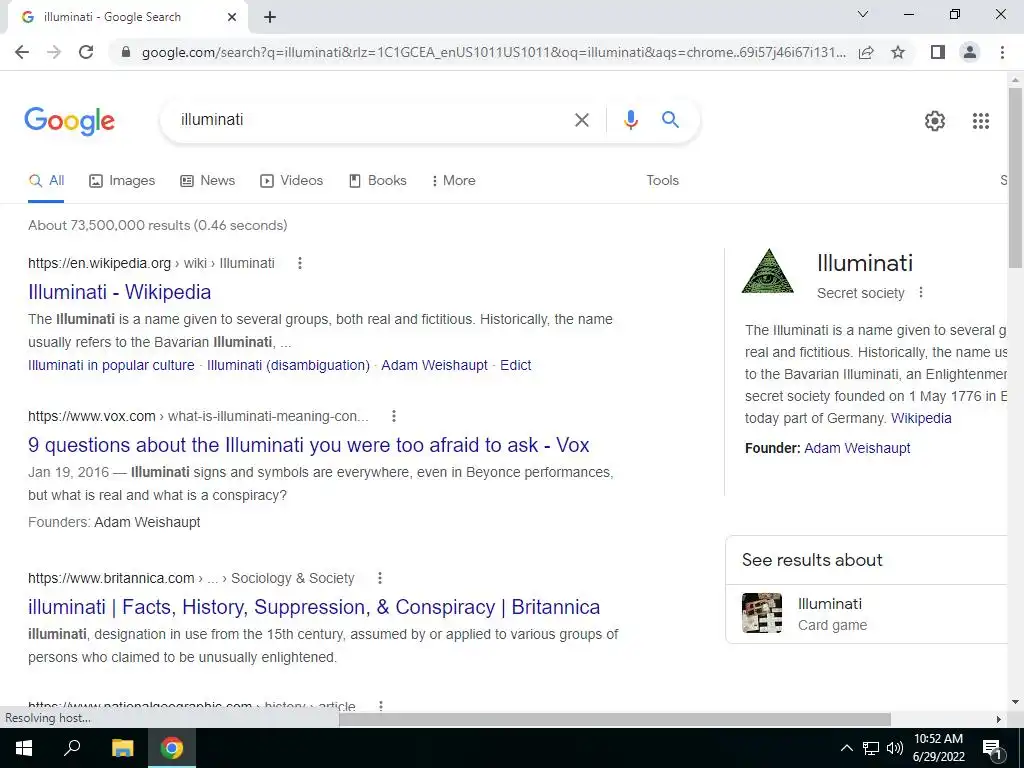Image resolution: width=1024 pixels, height=768 pixels.
Task: Click the share page icon in address bar
Action: [x=866, y=52]
